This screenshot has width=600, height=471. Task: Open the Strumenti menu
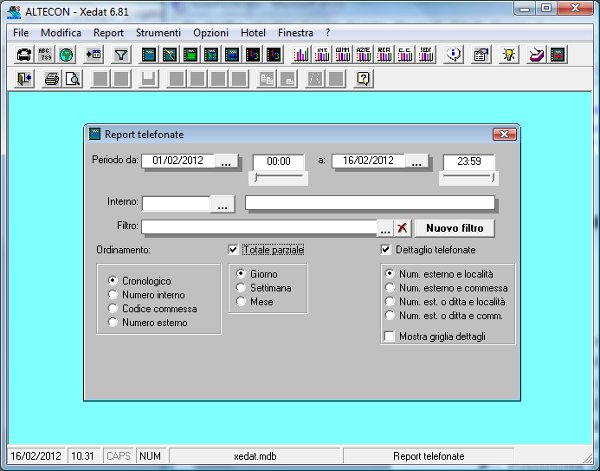(158, 33)
